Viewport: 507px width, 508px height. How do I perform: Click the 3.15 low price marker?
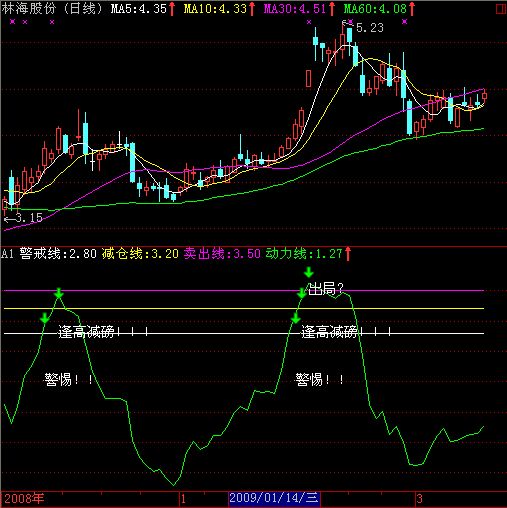pyautogui.click(x=29, y=218)
